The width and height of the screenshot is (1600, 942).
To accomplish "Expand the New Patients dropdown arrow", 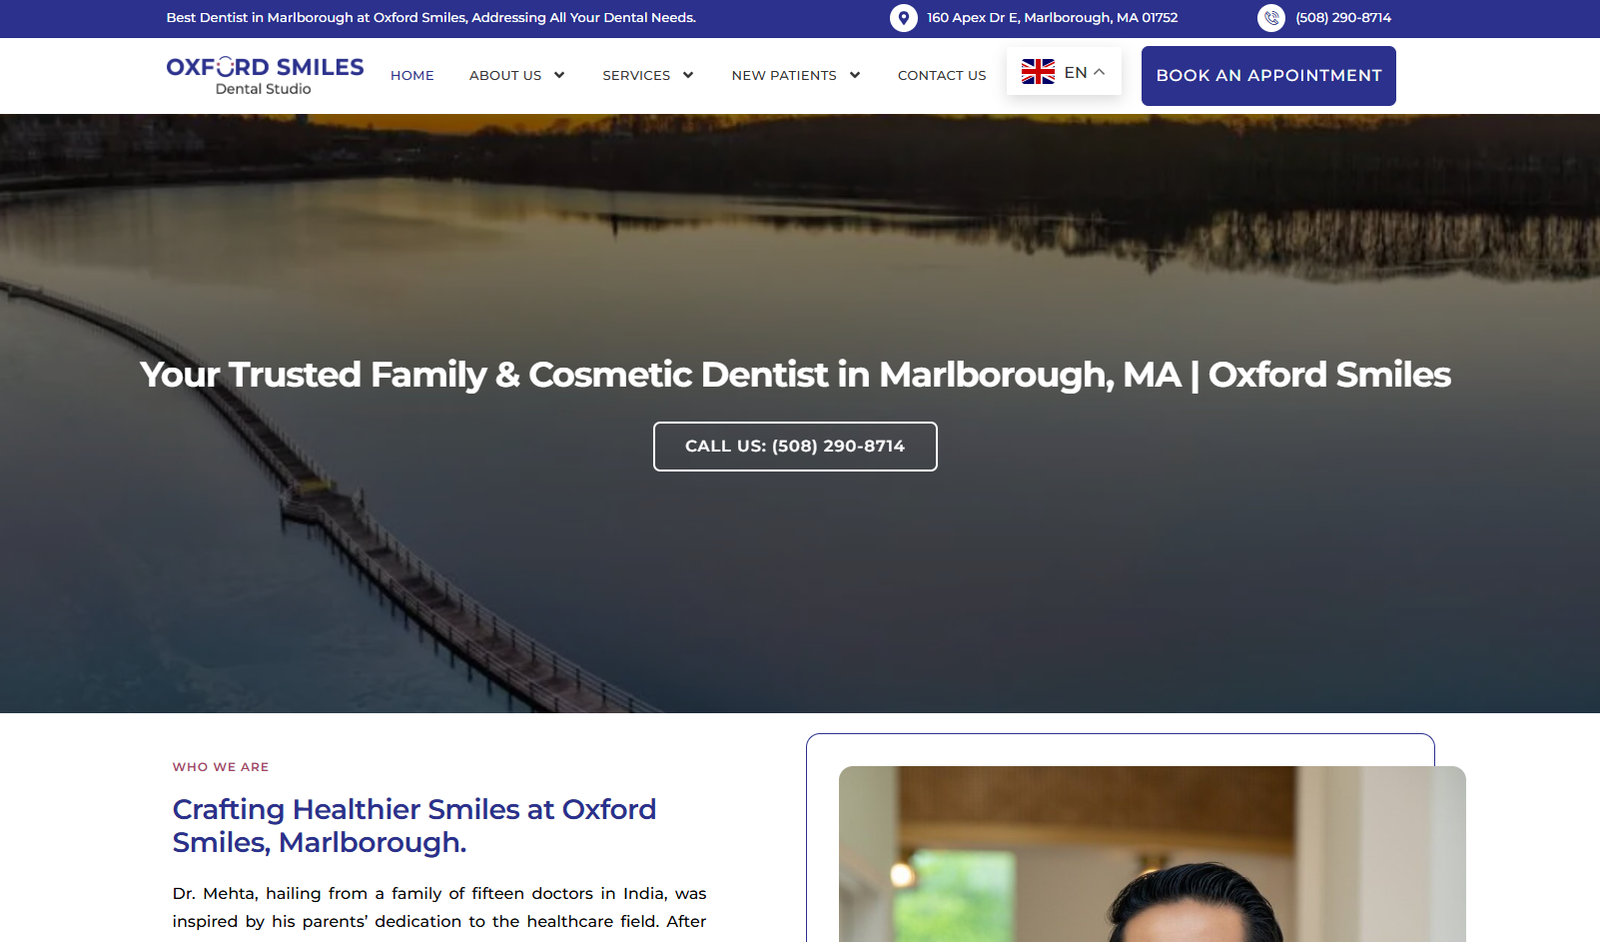I will coord(855,75).
